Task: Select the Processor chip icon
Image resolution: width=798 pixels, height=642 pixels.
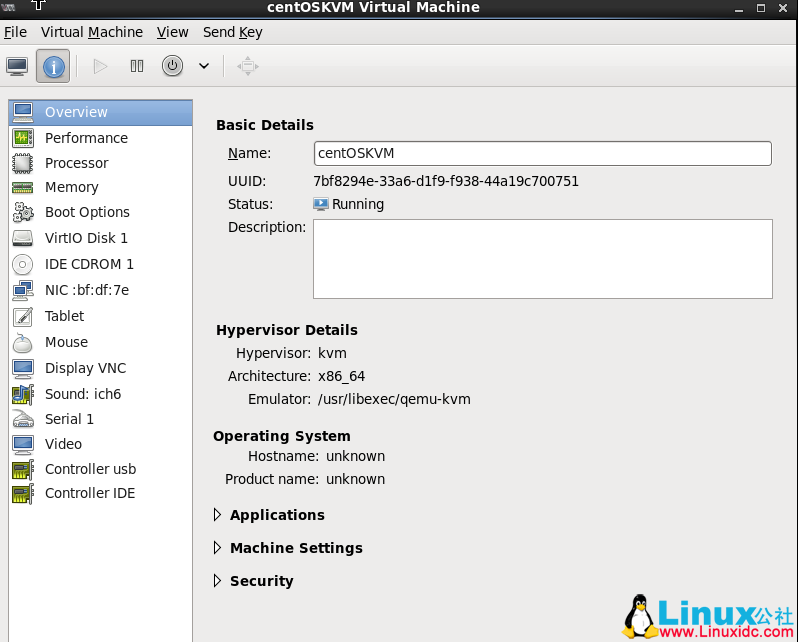Action: pyautogui.click(x=23, y=163)
